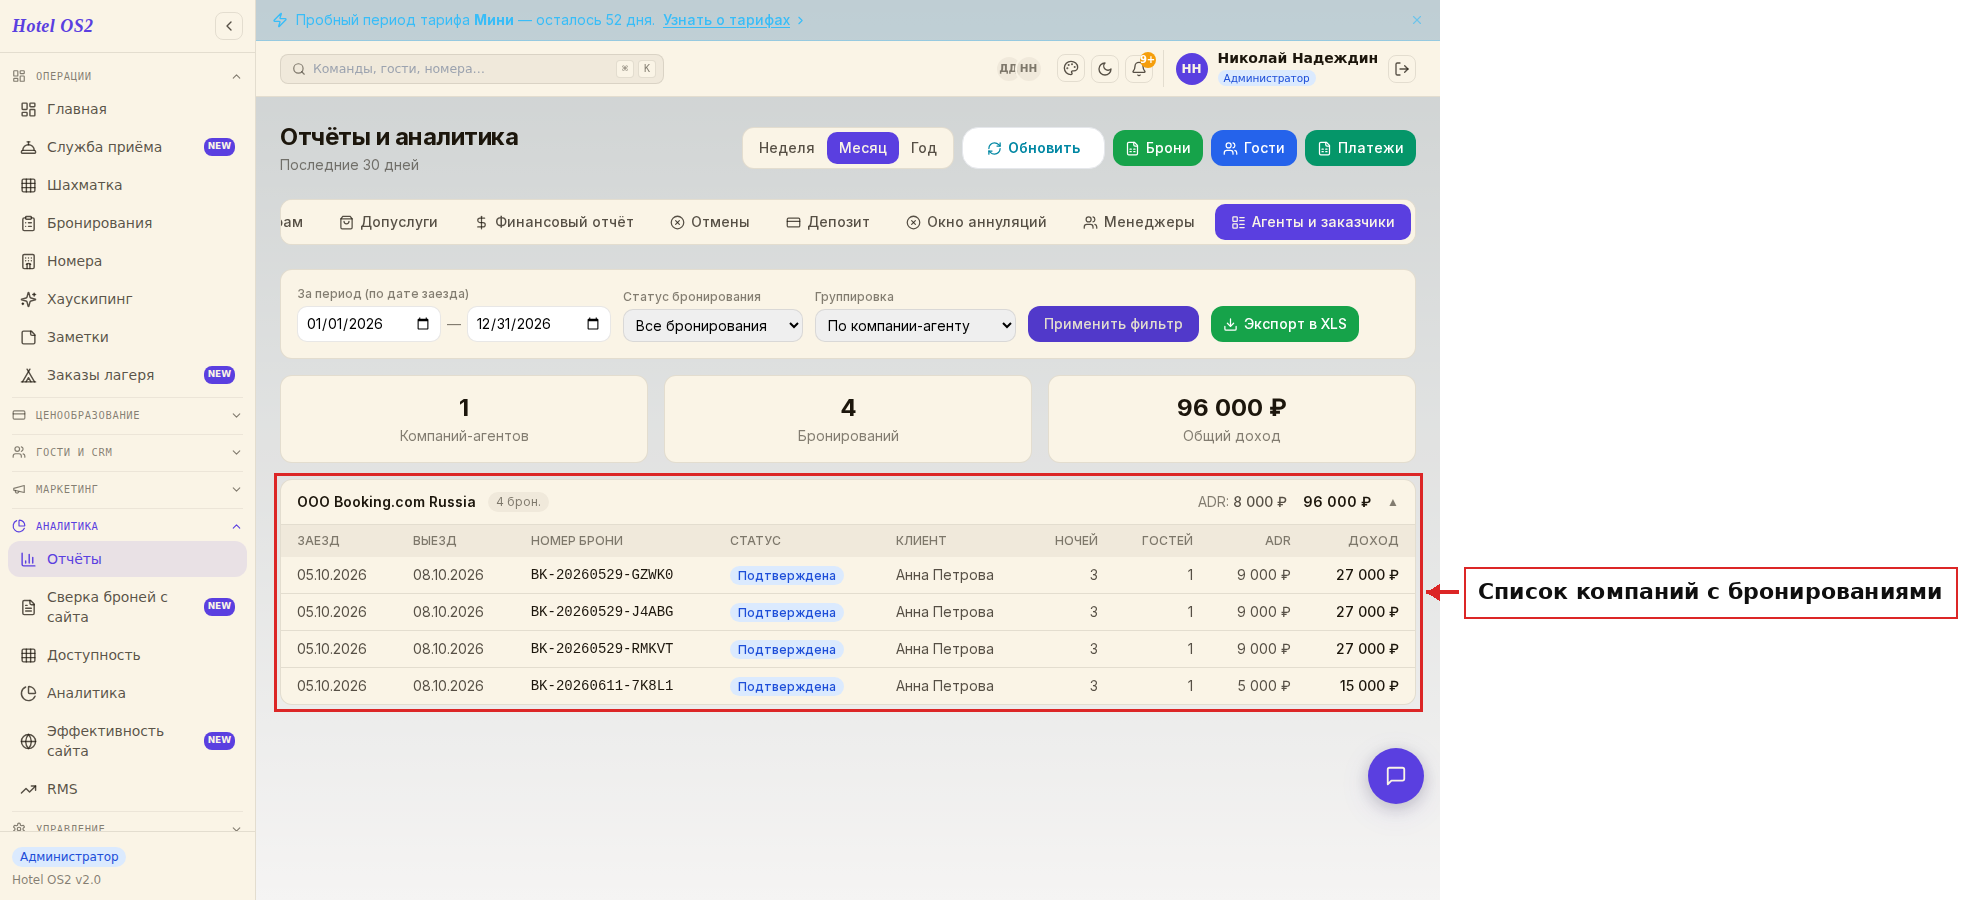The width and height of the screenshot is (1981, 900).
Task: Open the Группировка dropdown
Action: point(915,325)
